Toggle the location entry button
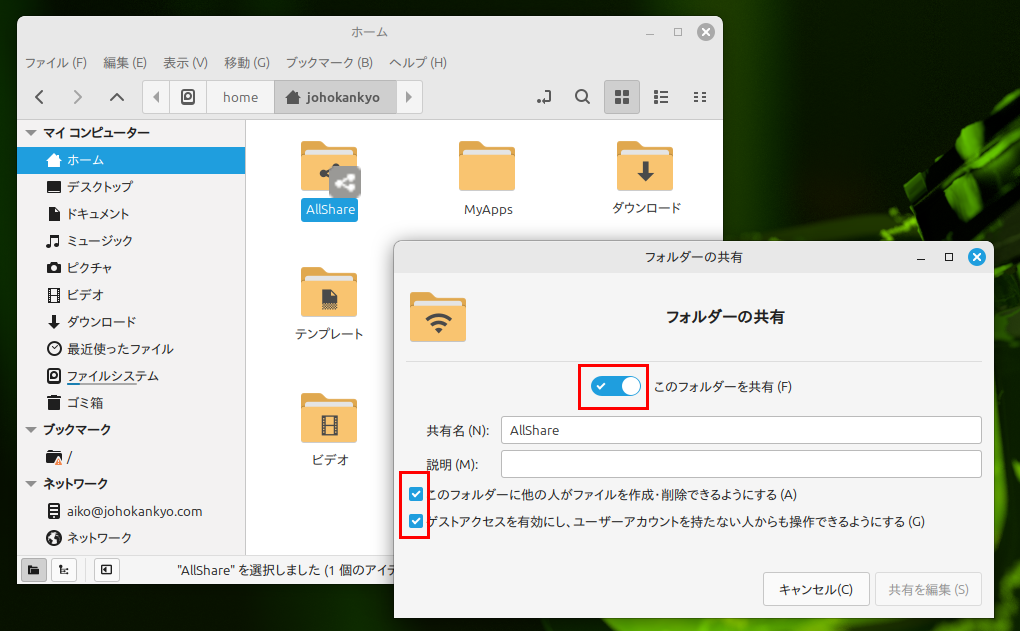Screen dimensions: 1020x631 click(543, 97)
